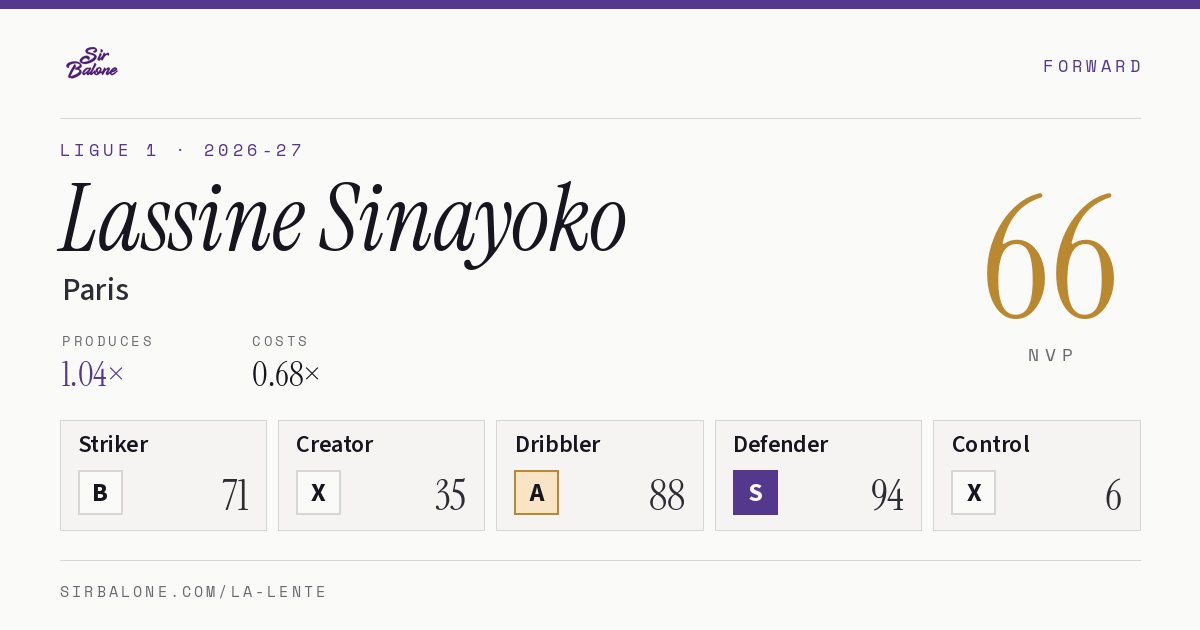Viewport: 1200px width, 630px height.
Task: Click the COSTS label
Action: (x=281, y=341)
